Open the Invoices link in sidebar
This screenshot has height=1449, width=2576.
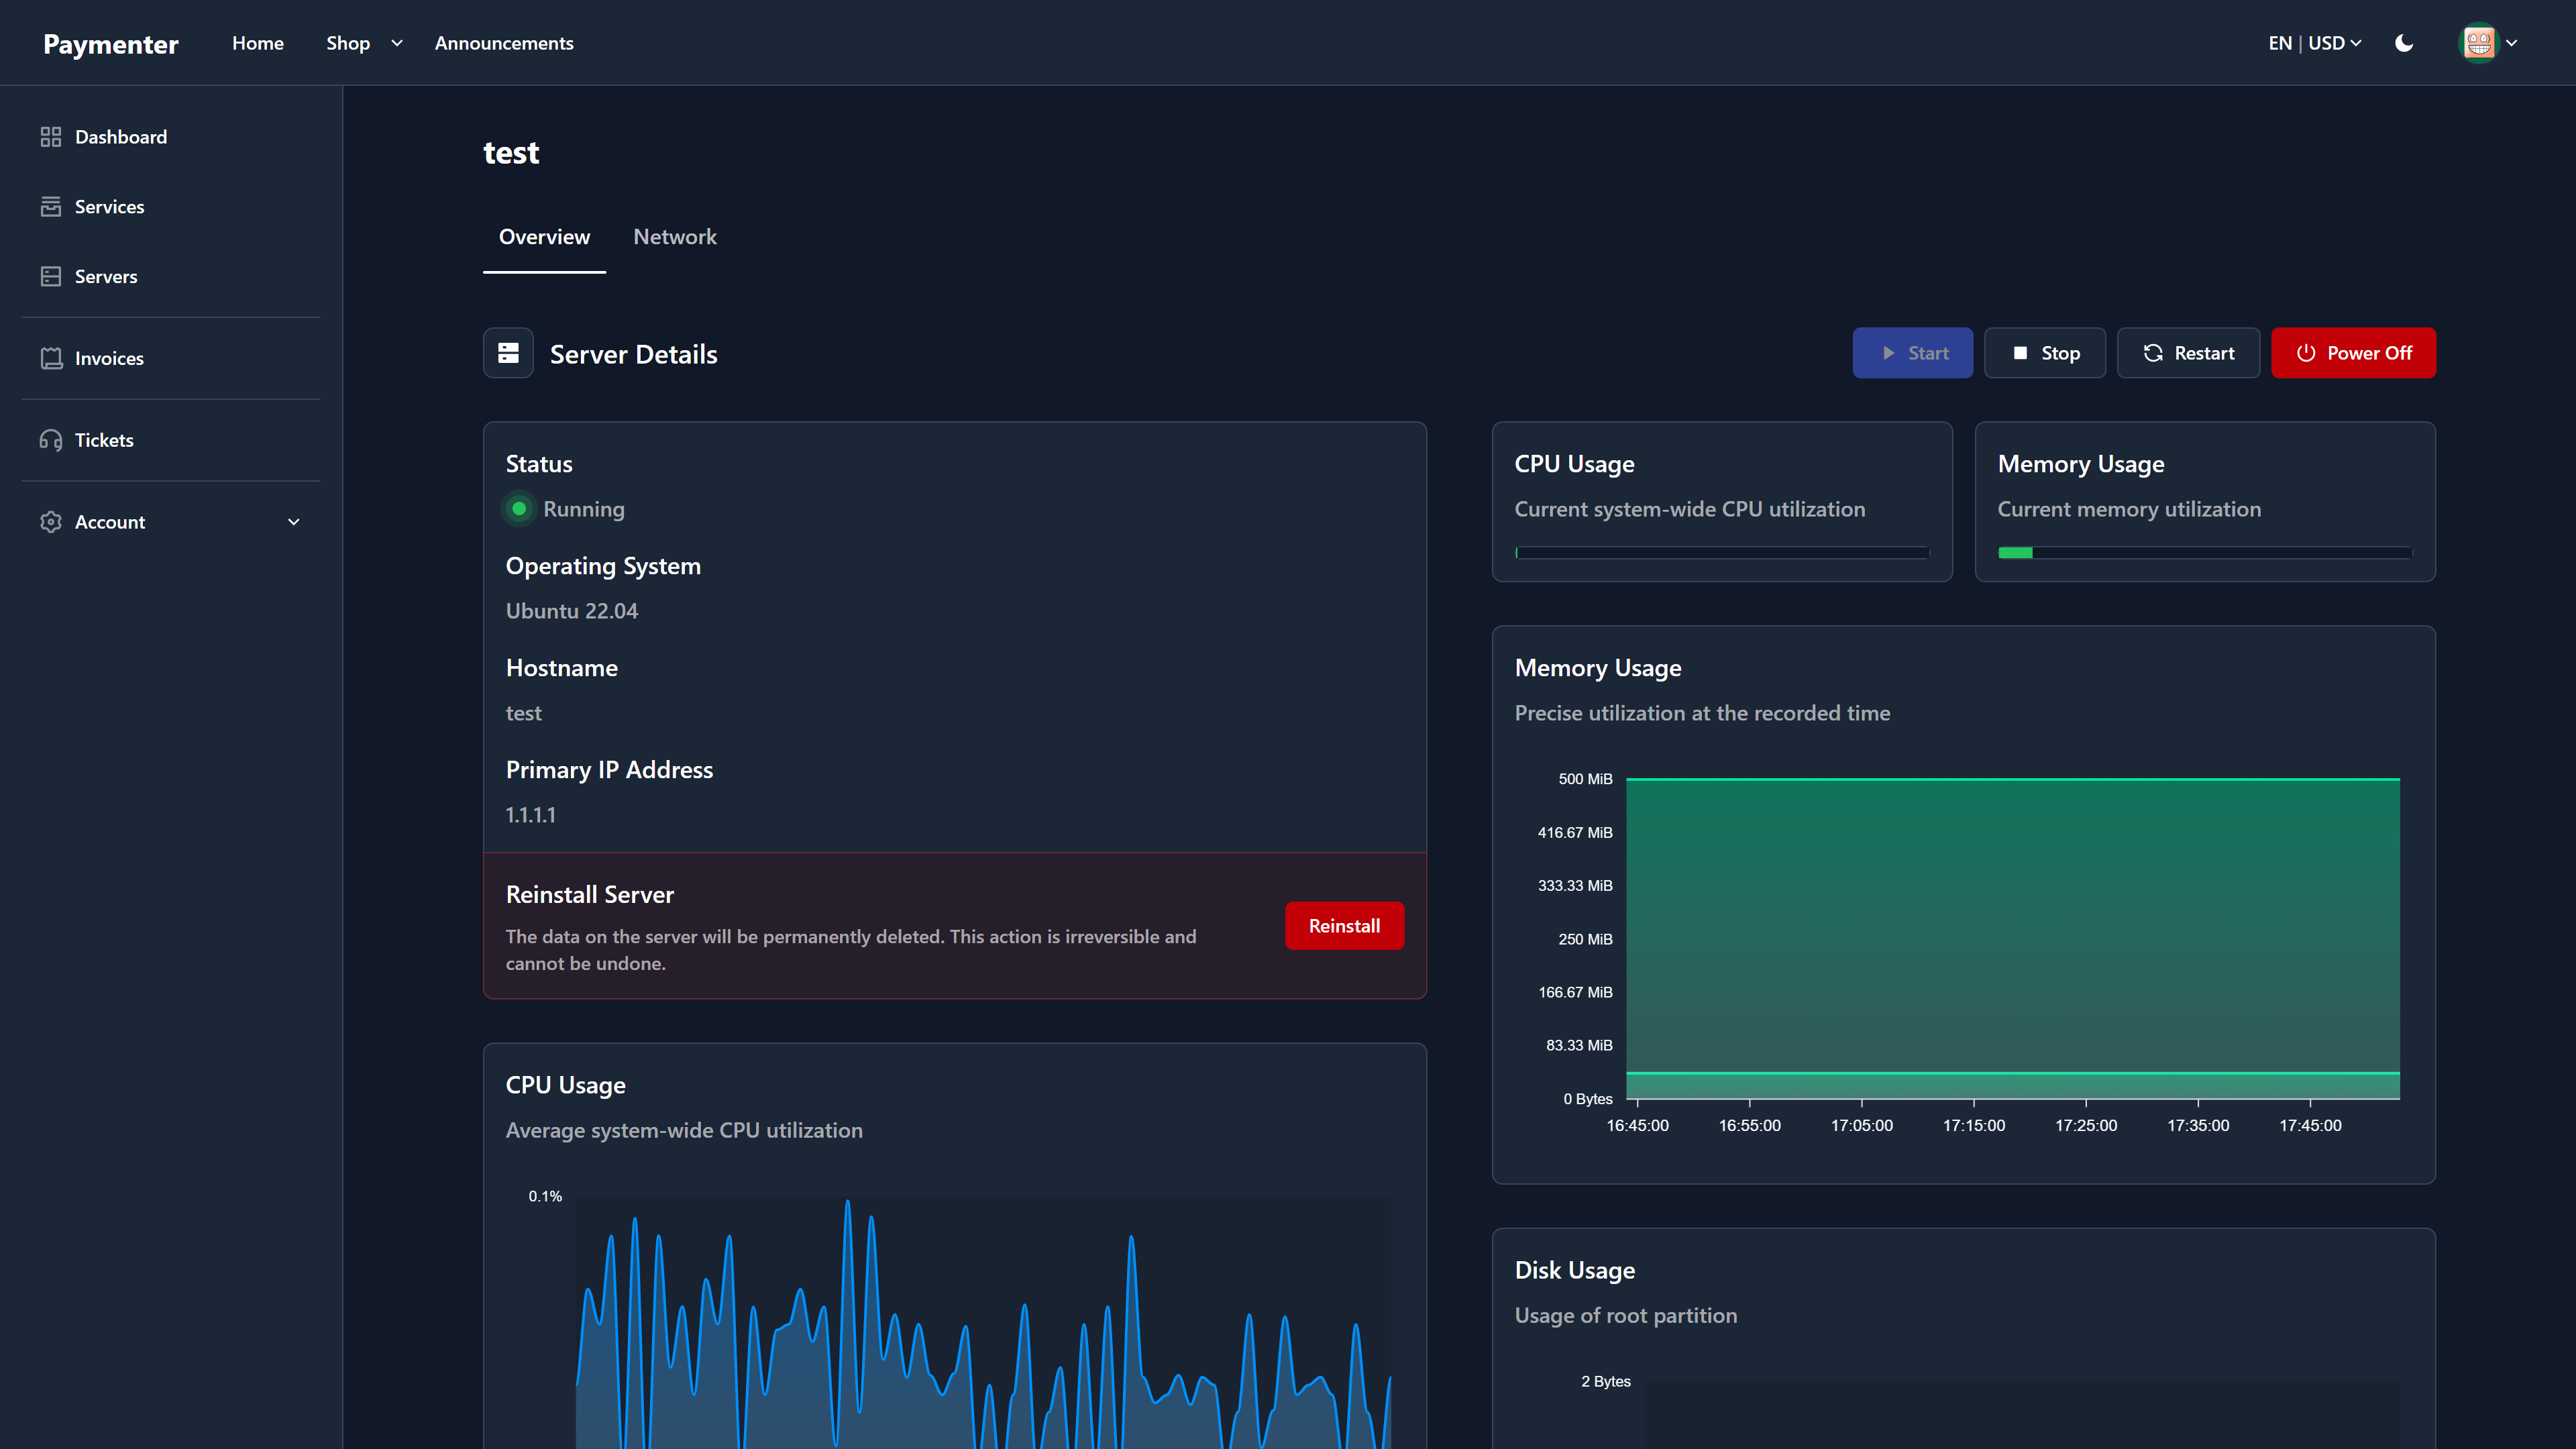(x=109, y=358)
